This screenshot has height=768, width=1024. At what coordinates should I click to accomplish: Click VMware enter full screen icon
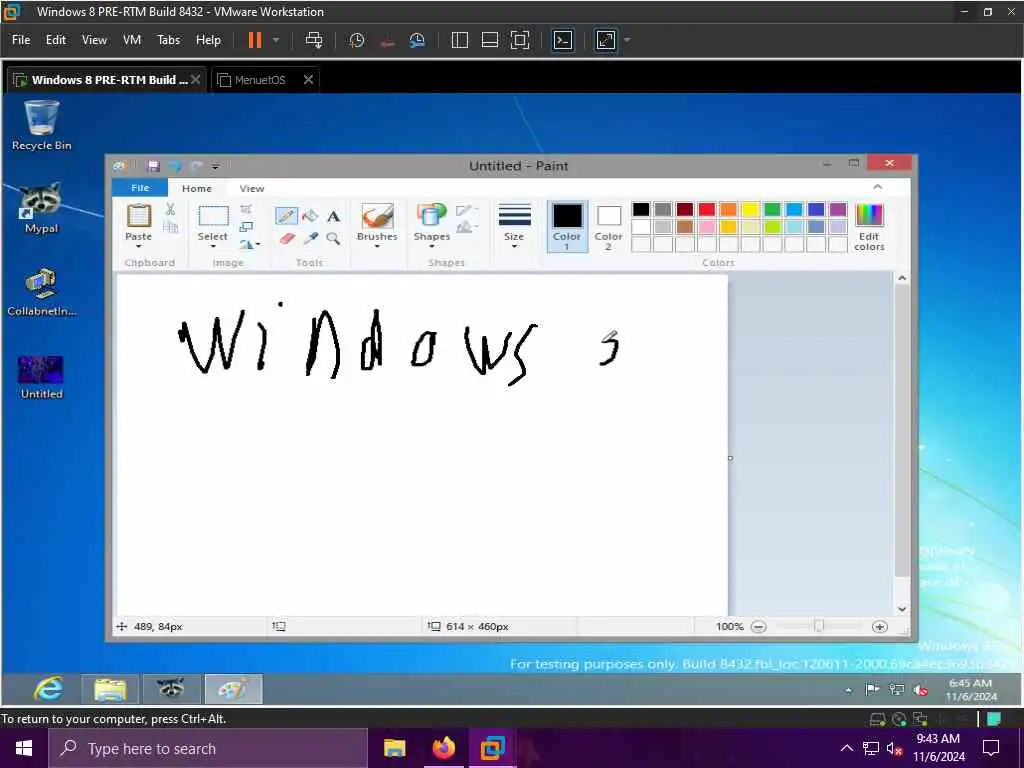point(520,40)
